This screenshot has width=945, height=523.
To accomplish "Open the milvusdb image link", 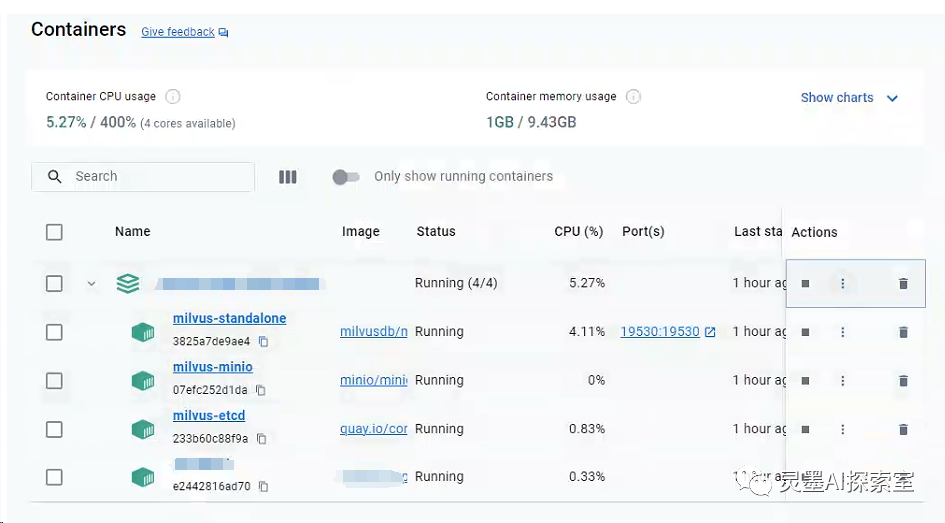I will pos(374,331).
